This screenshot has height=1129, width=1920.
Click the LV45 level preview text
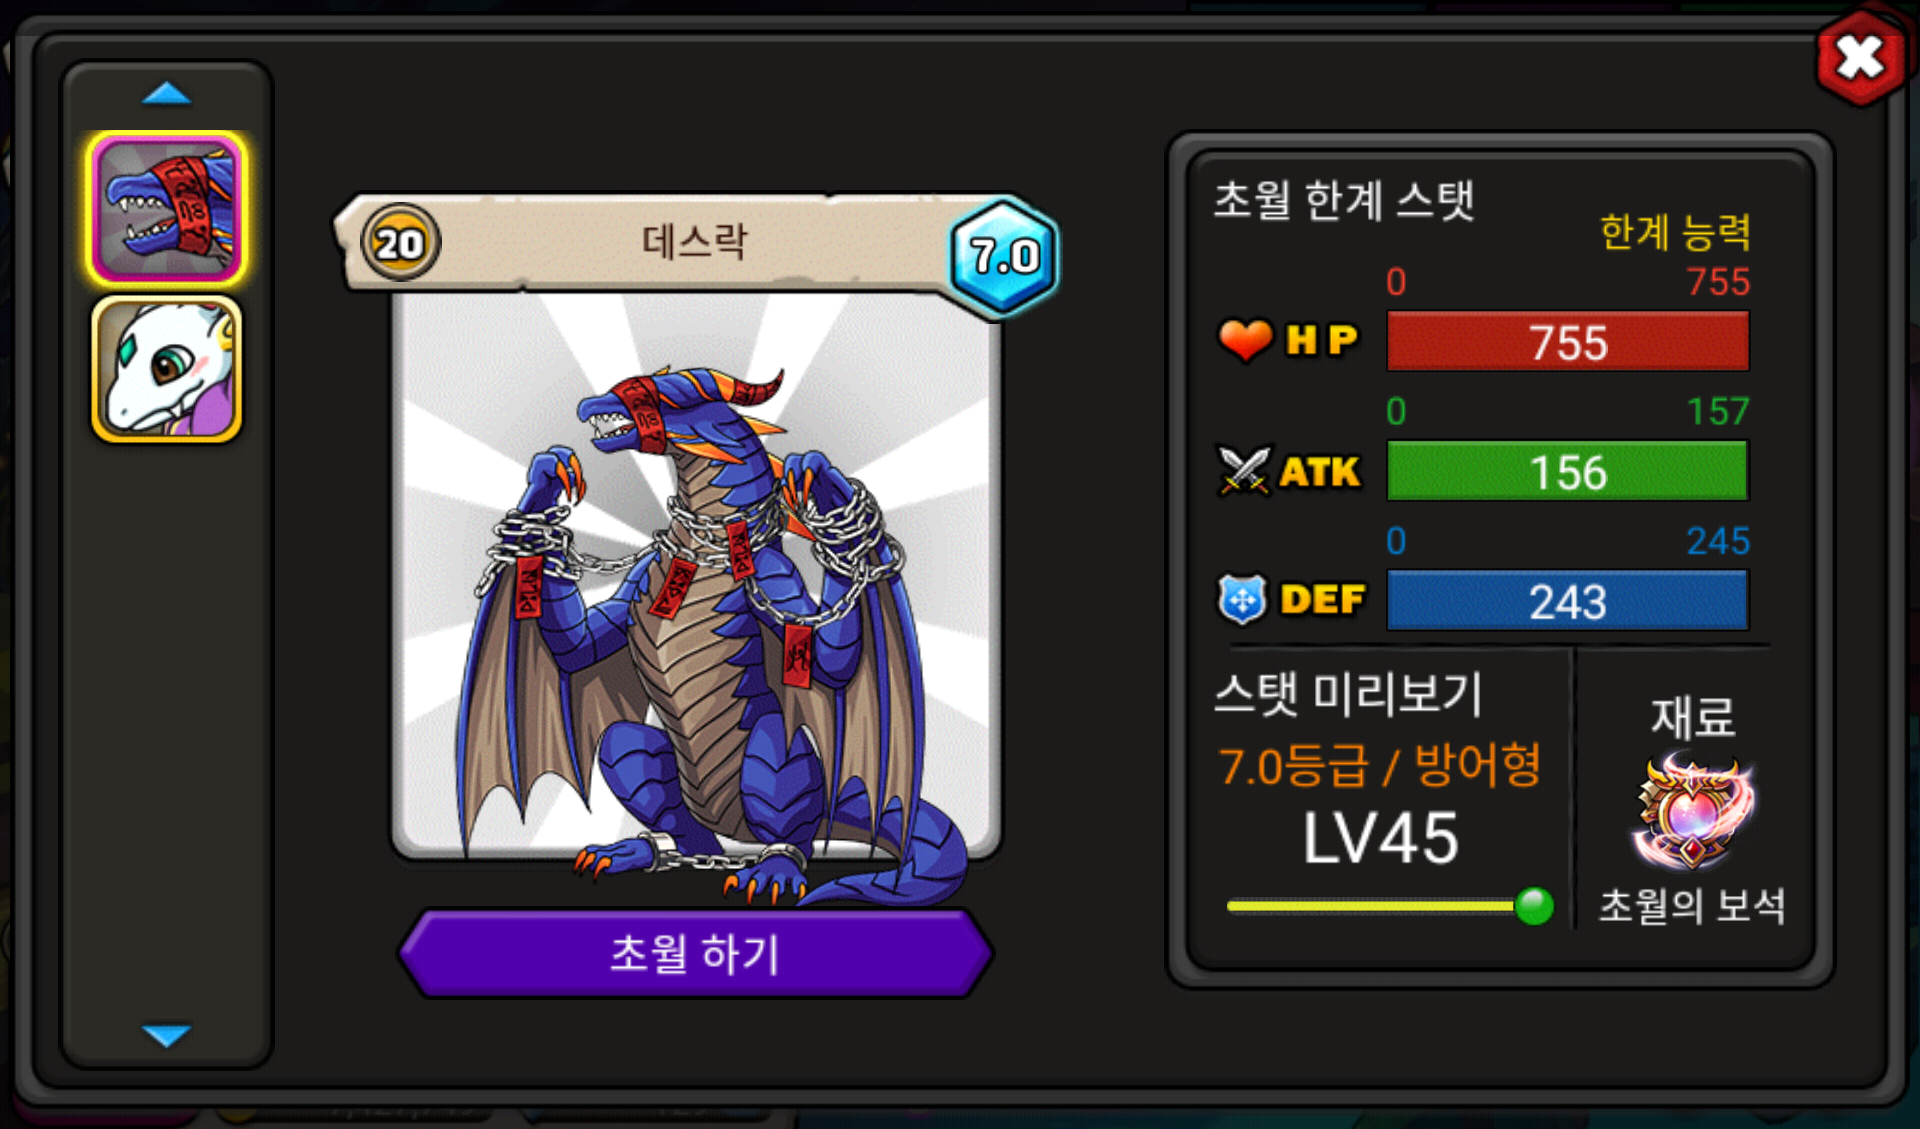coord(1381,838)
